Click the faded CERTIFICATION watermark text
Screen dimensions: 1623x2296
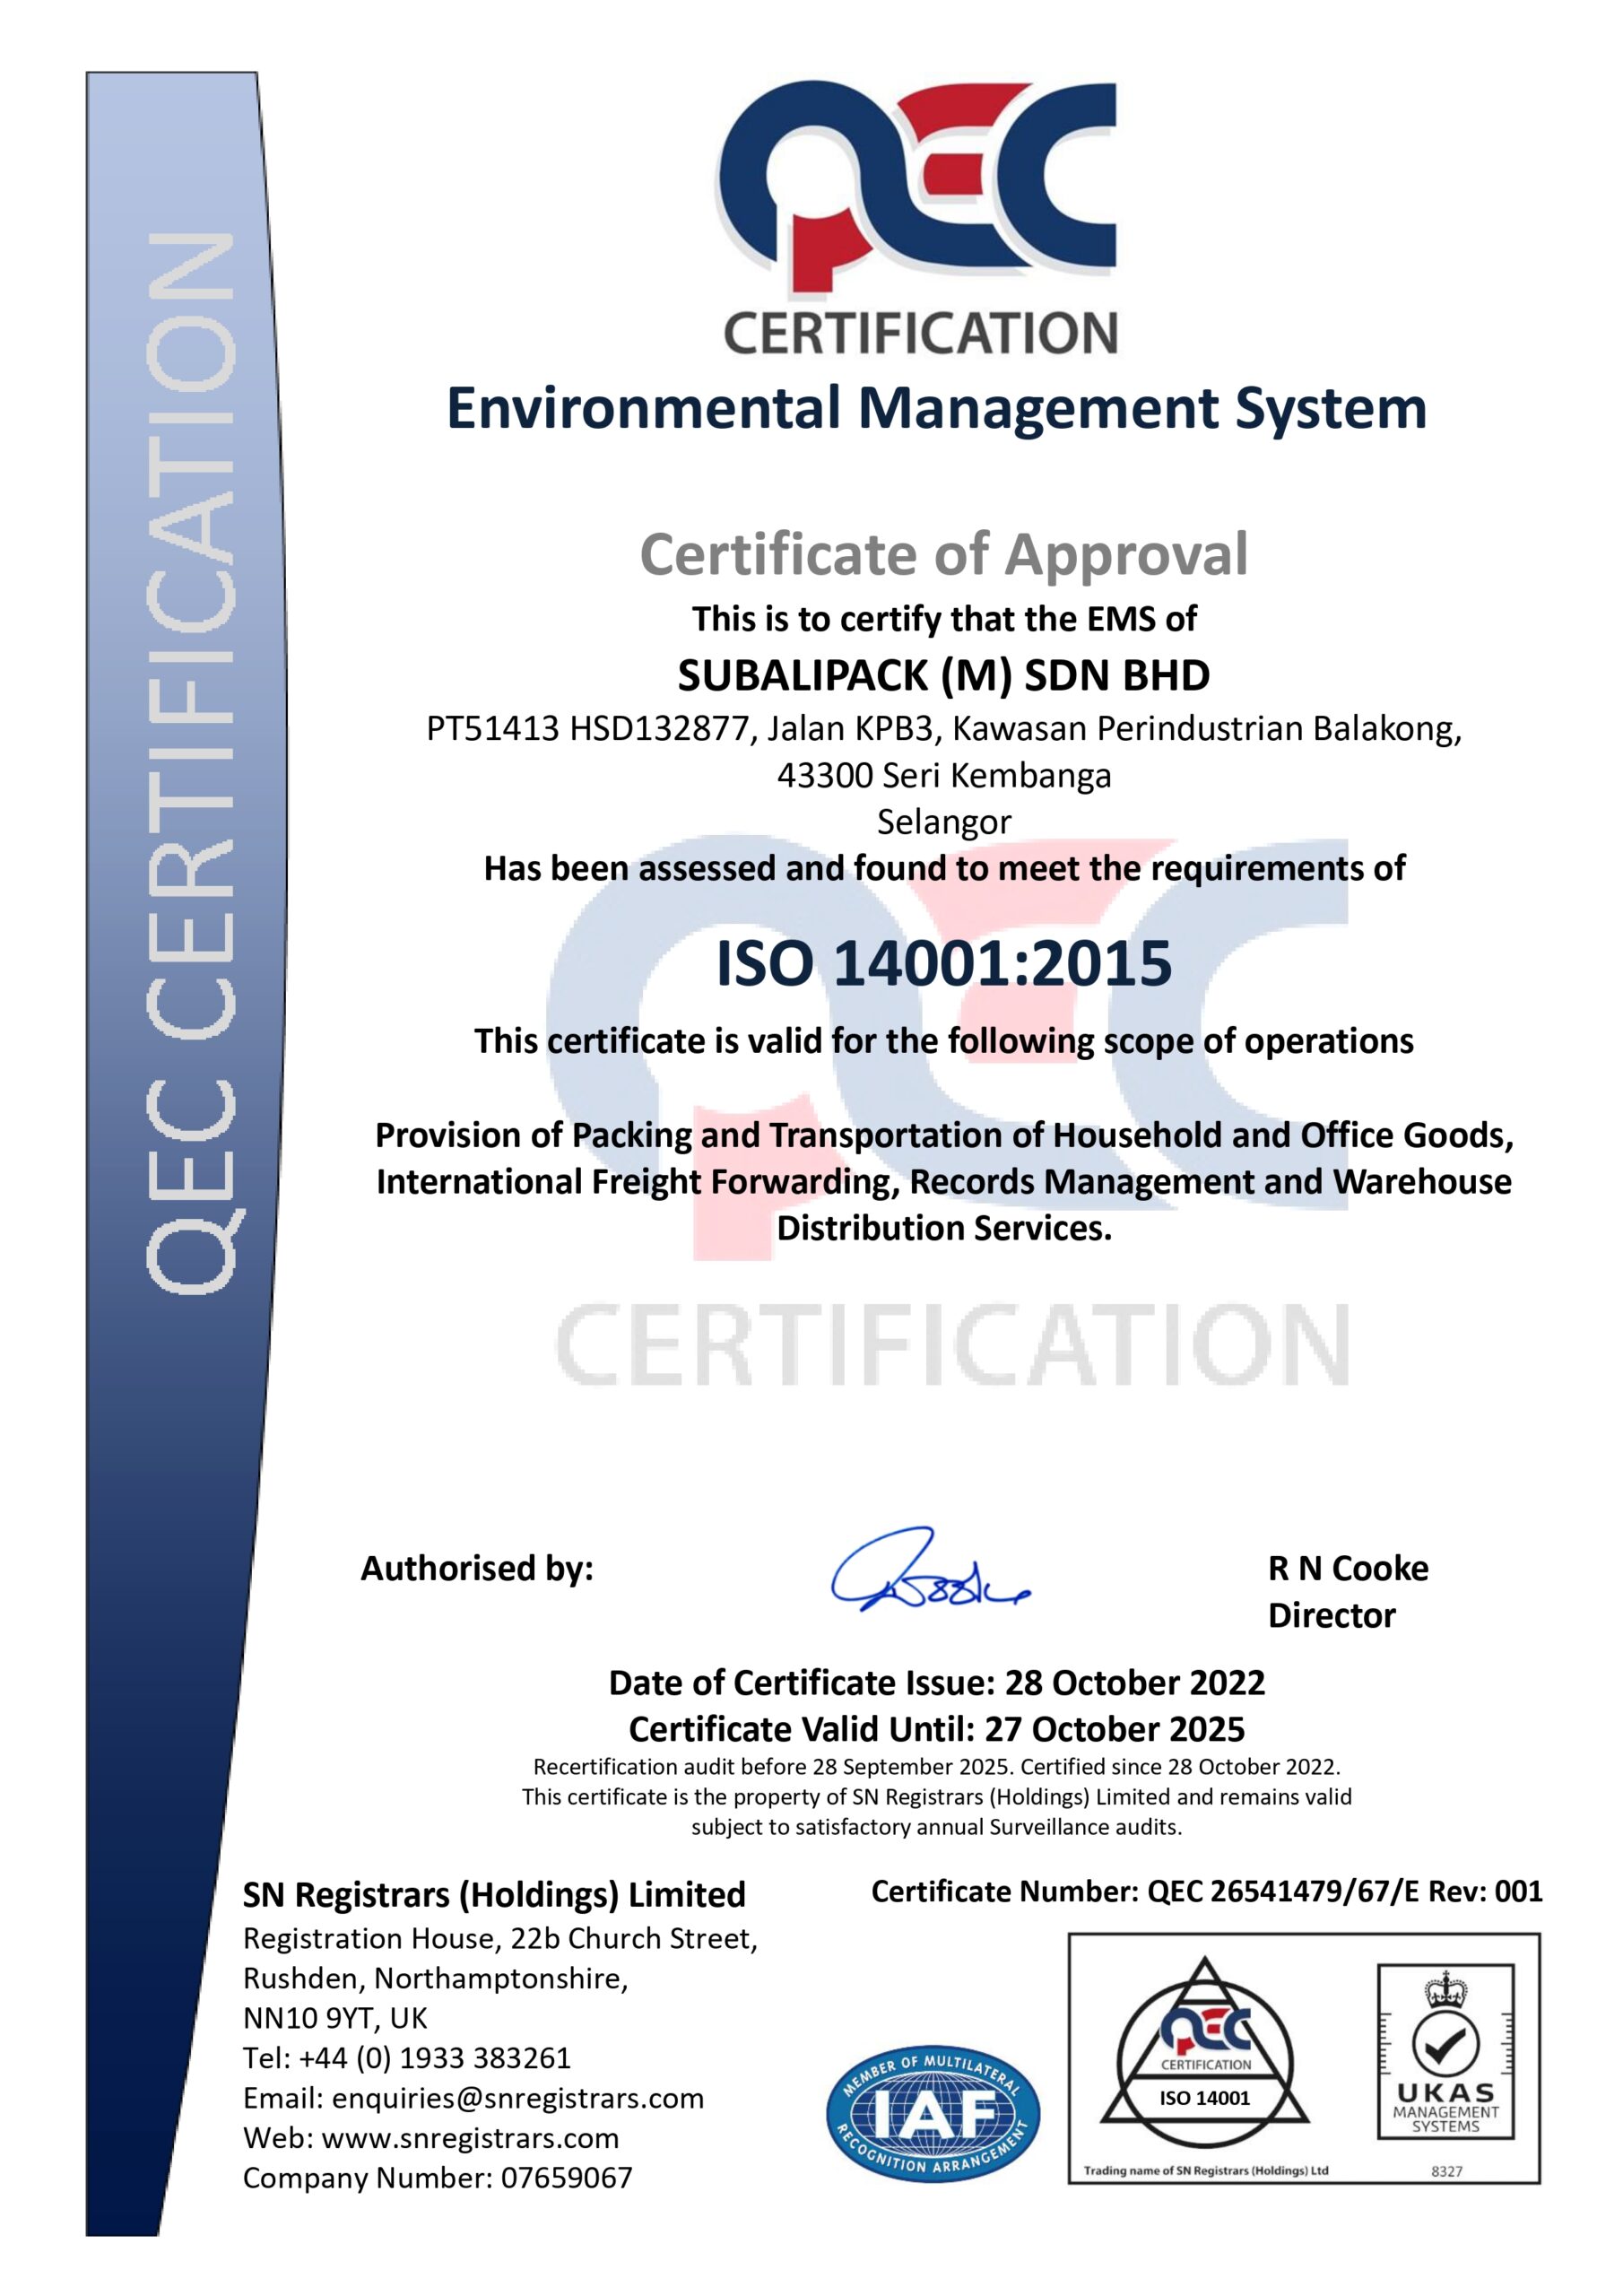tap(951, 1345)
